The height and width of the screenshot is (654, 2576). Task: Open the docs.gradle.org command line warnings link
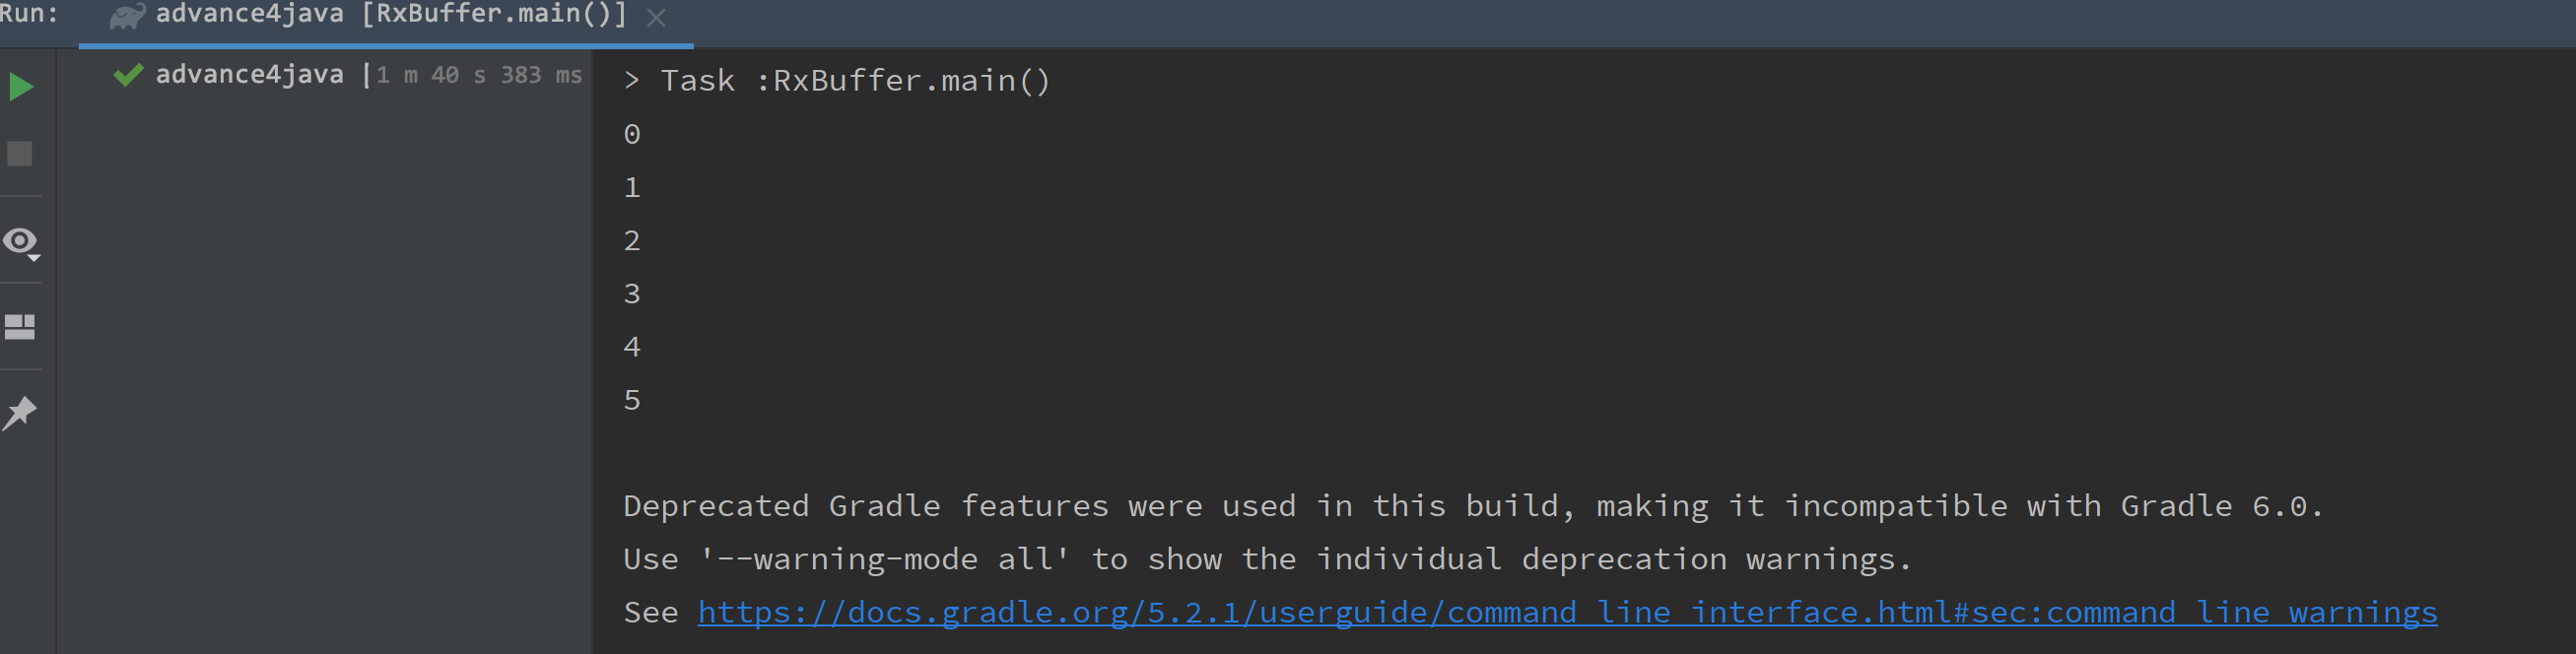tap(1567, 612)
